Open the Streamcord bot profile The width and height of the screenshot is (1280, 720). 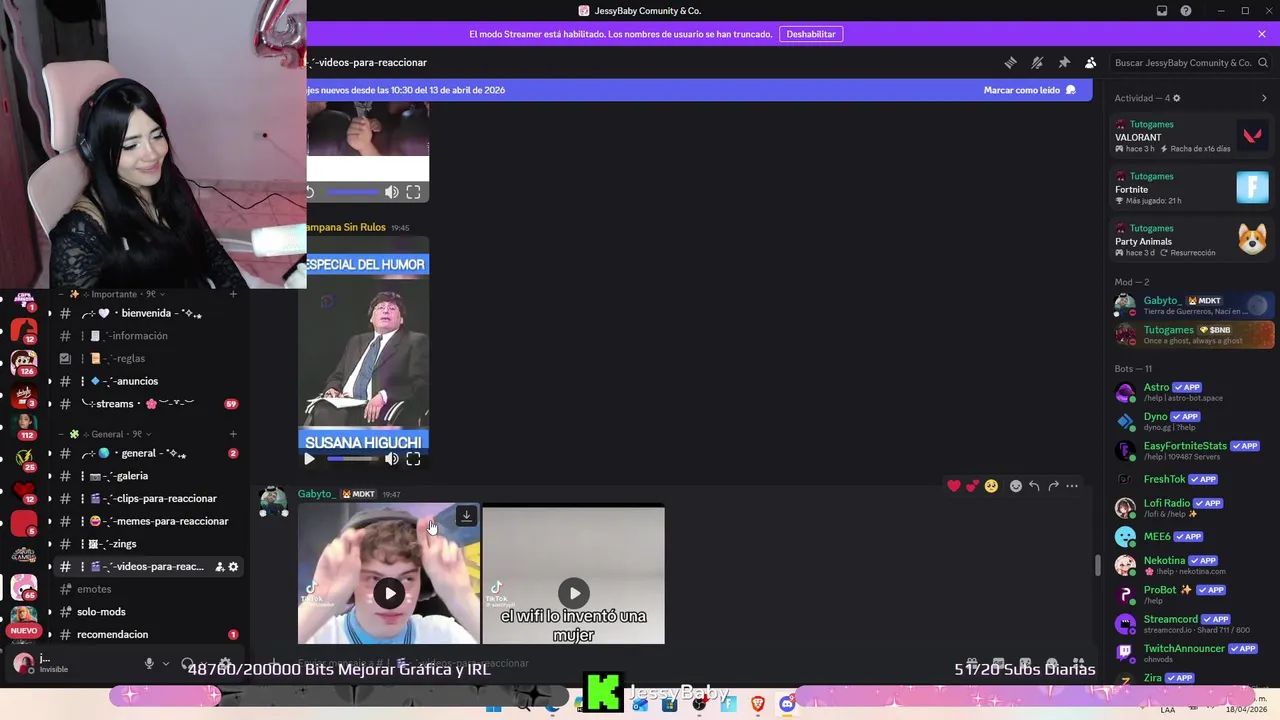pos(1192,624)
